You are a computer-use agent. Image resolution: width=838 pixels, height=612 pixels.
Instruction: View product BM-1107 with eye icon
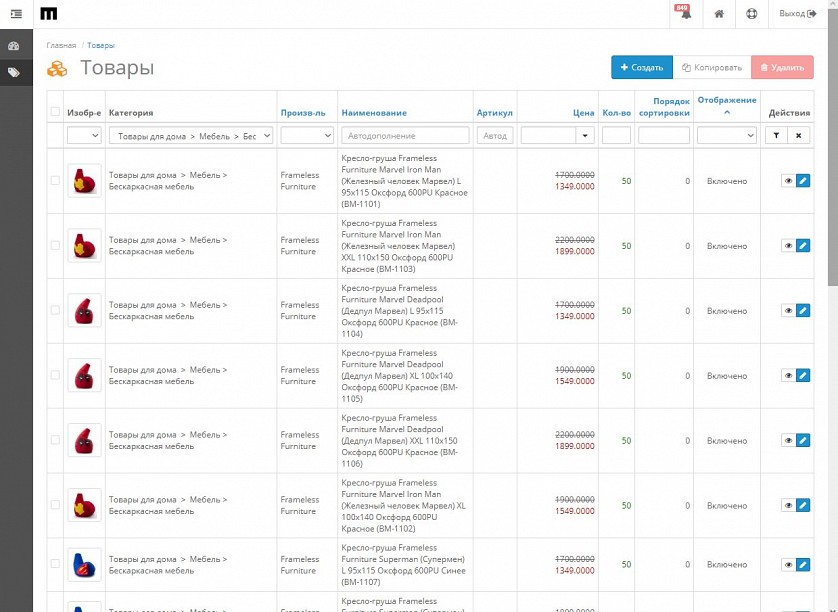(x=788, y=564)
